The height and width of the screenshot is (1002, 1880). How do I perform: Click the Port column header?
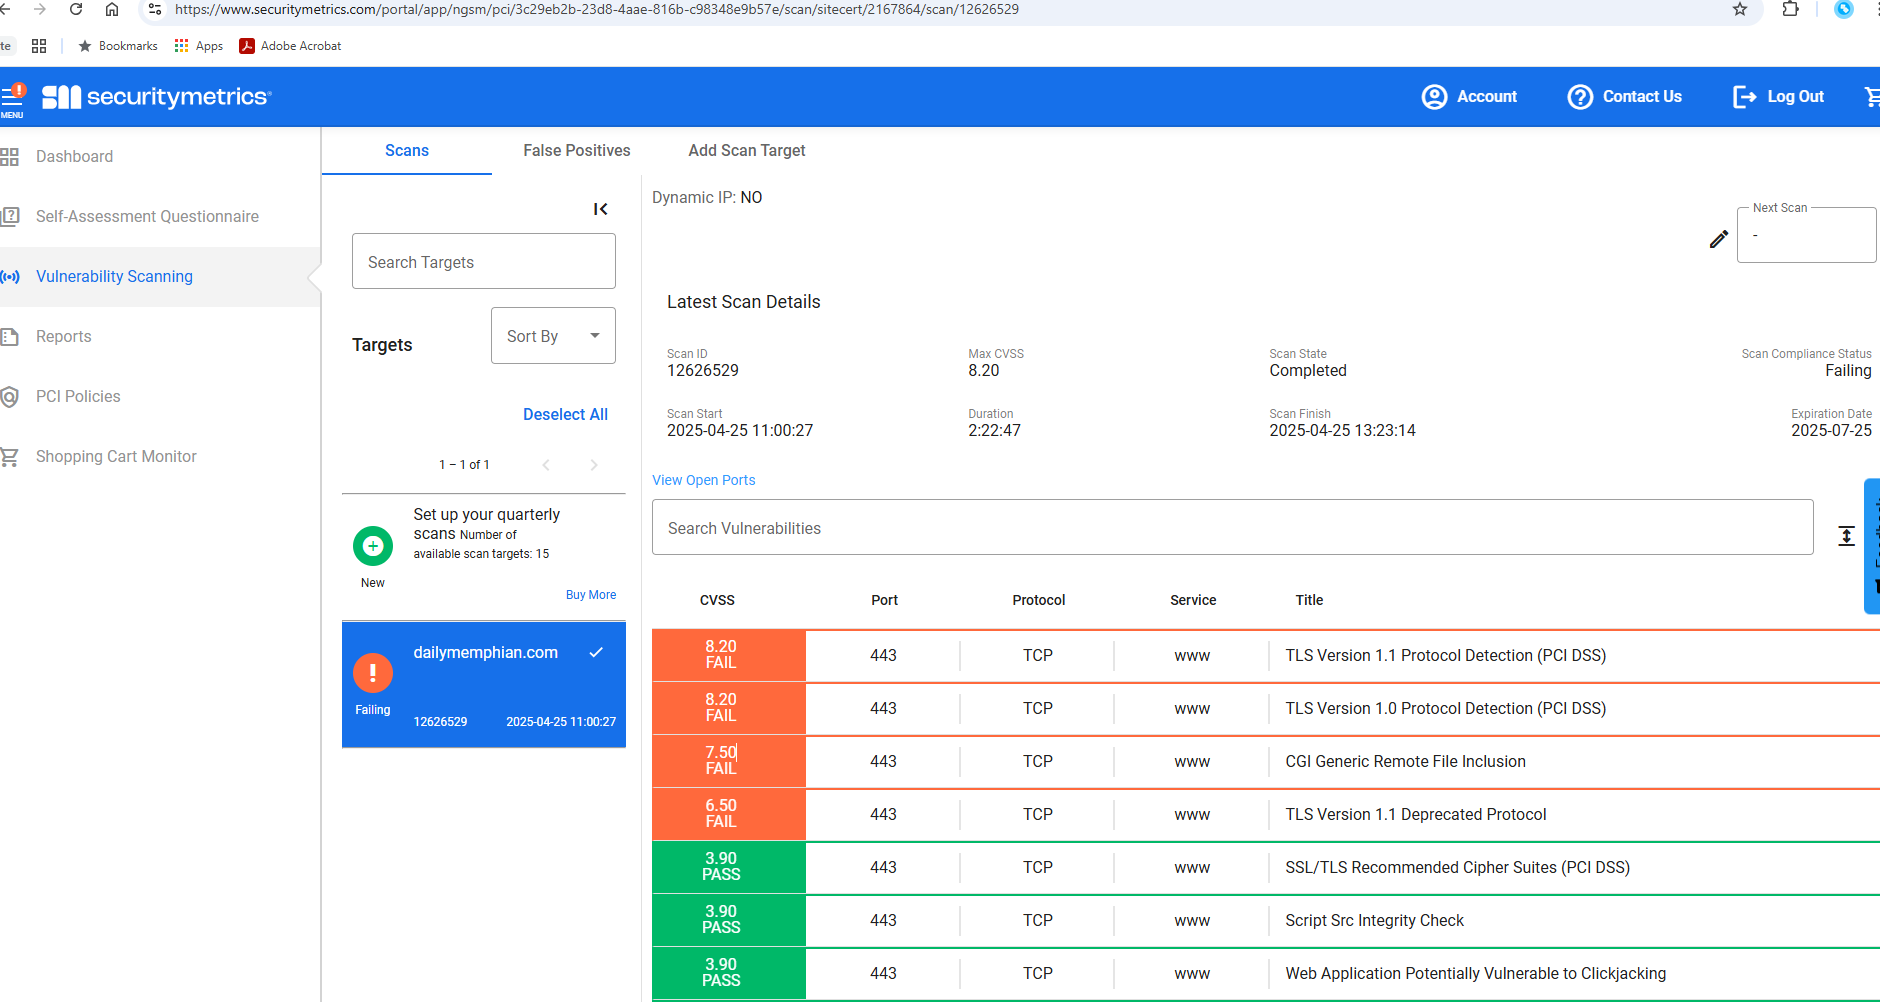coord(884,601)
